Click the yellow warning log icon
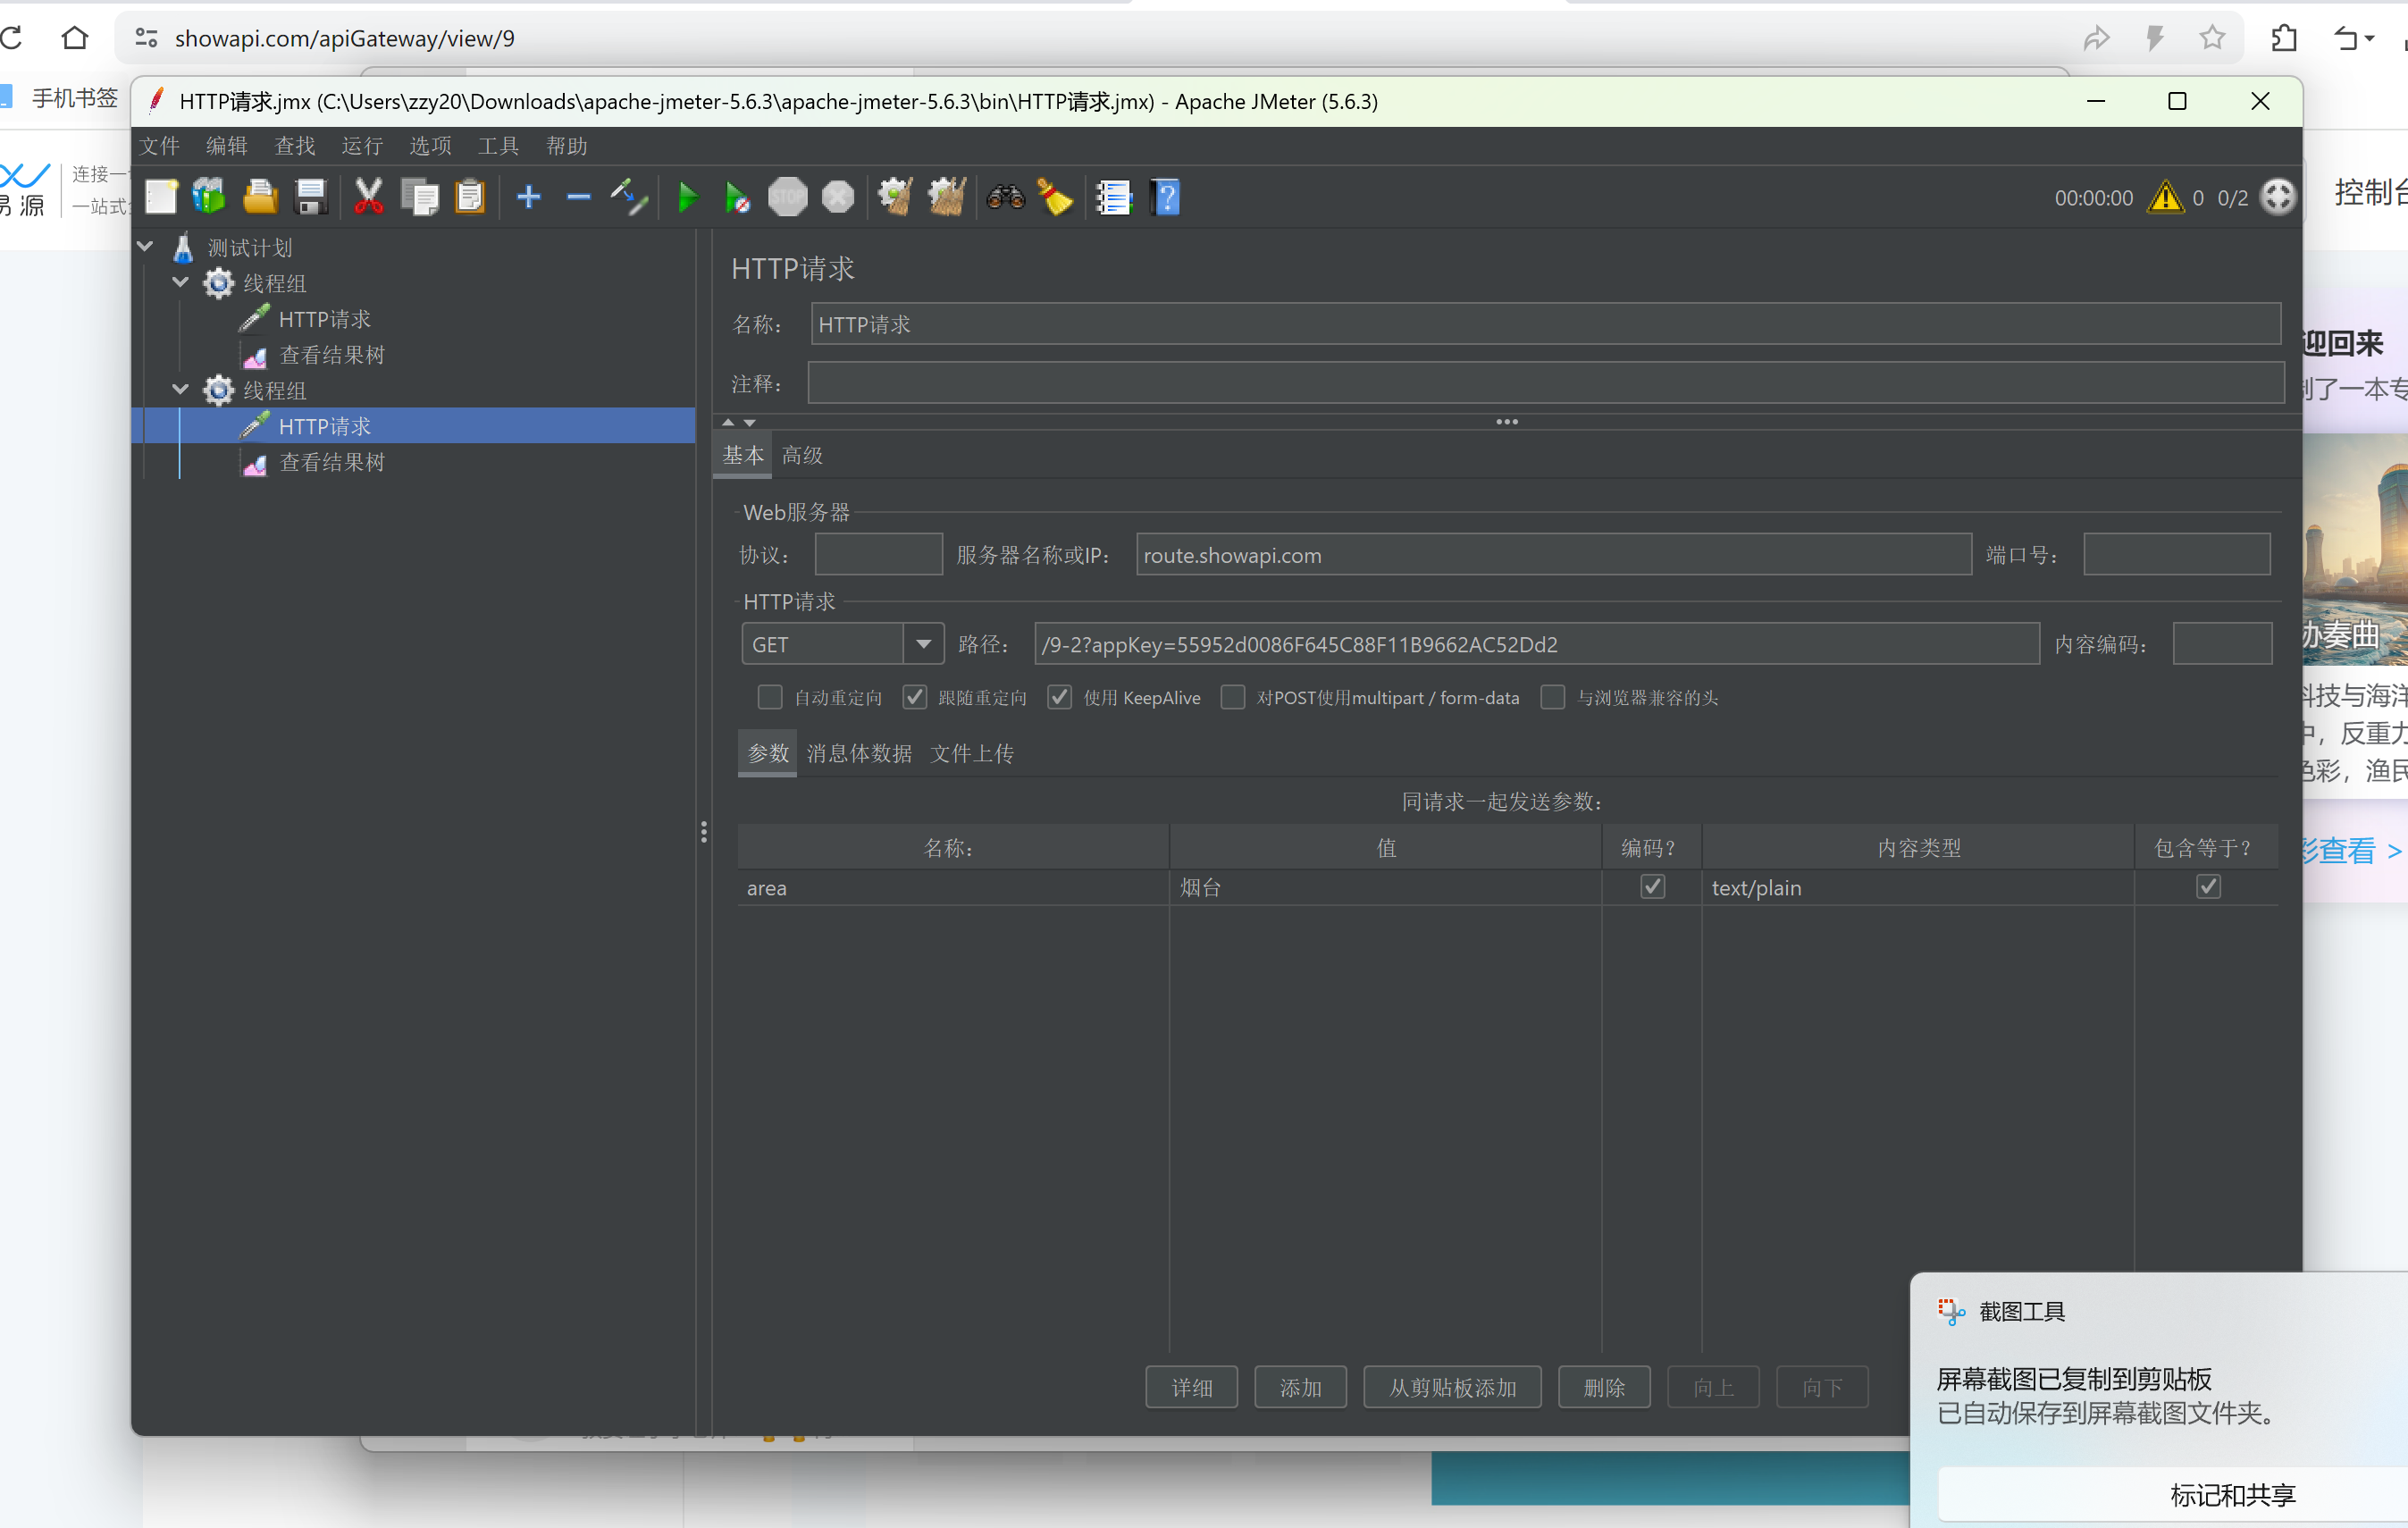Image resolution: width=2408 pixels, height=1528 pixels. pyautogui.click(x=2165, y=197)
